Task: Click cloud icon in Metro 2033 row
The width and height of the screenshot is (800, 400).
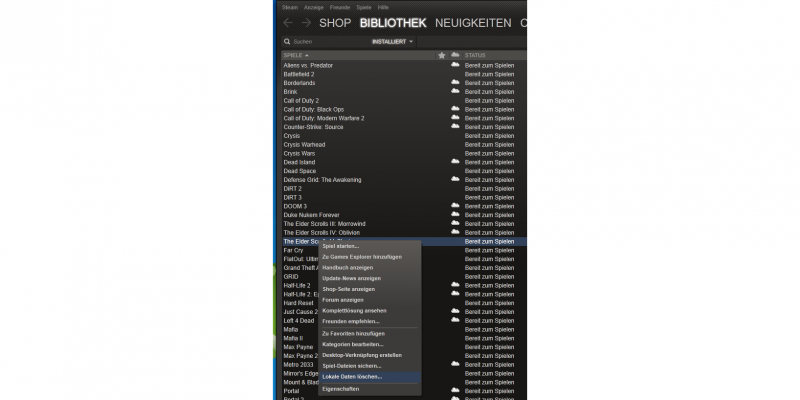Action: [x=455, y=364]
